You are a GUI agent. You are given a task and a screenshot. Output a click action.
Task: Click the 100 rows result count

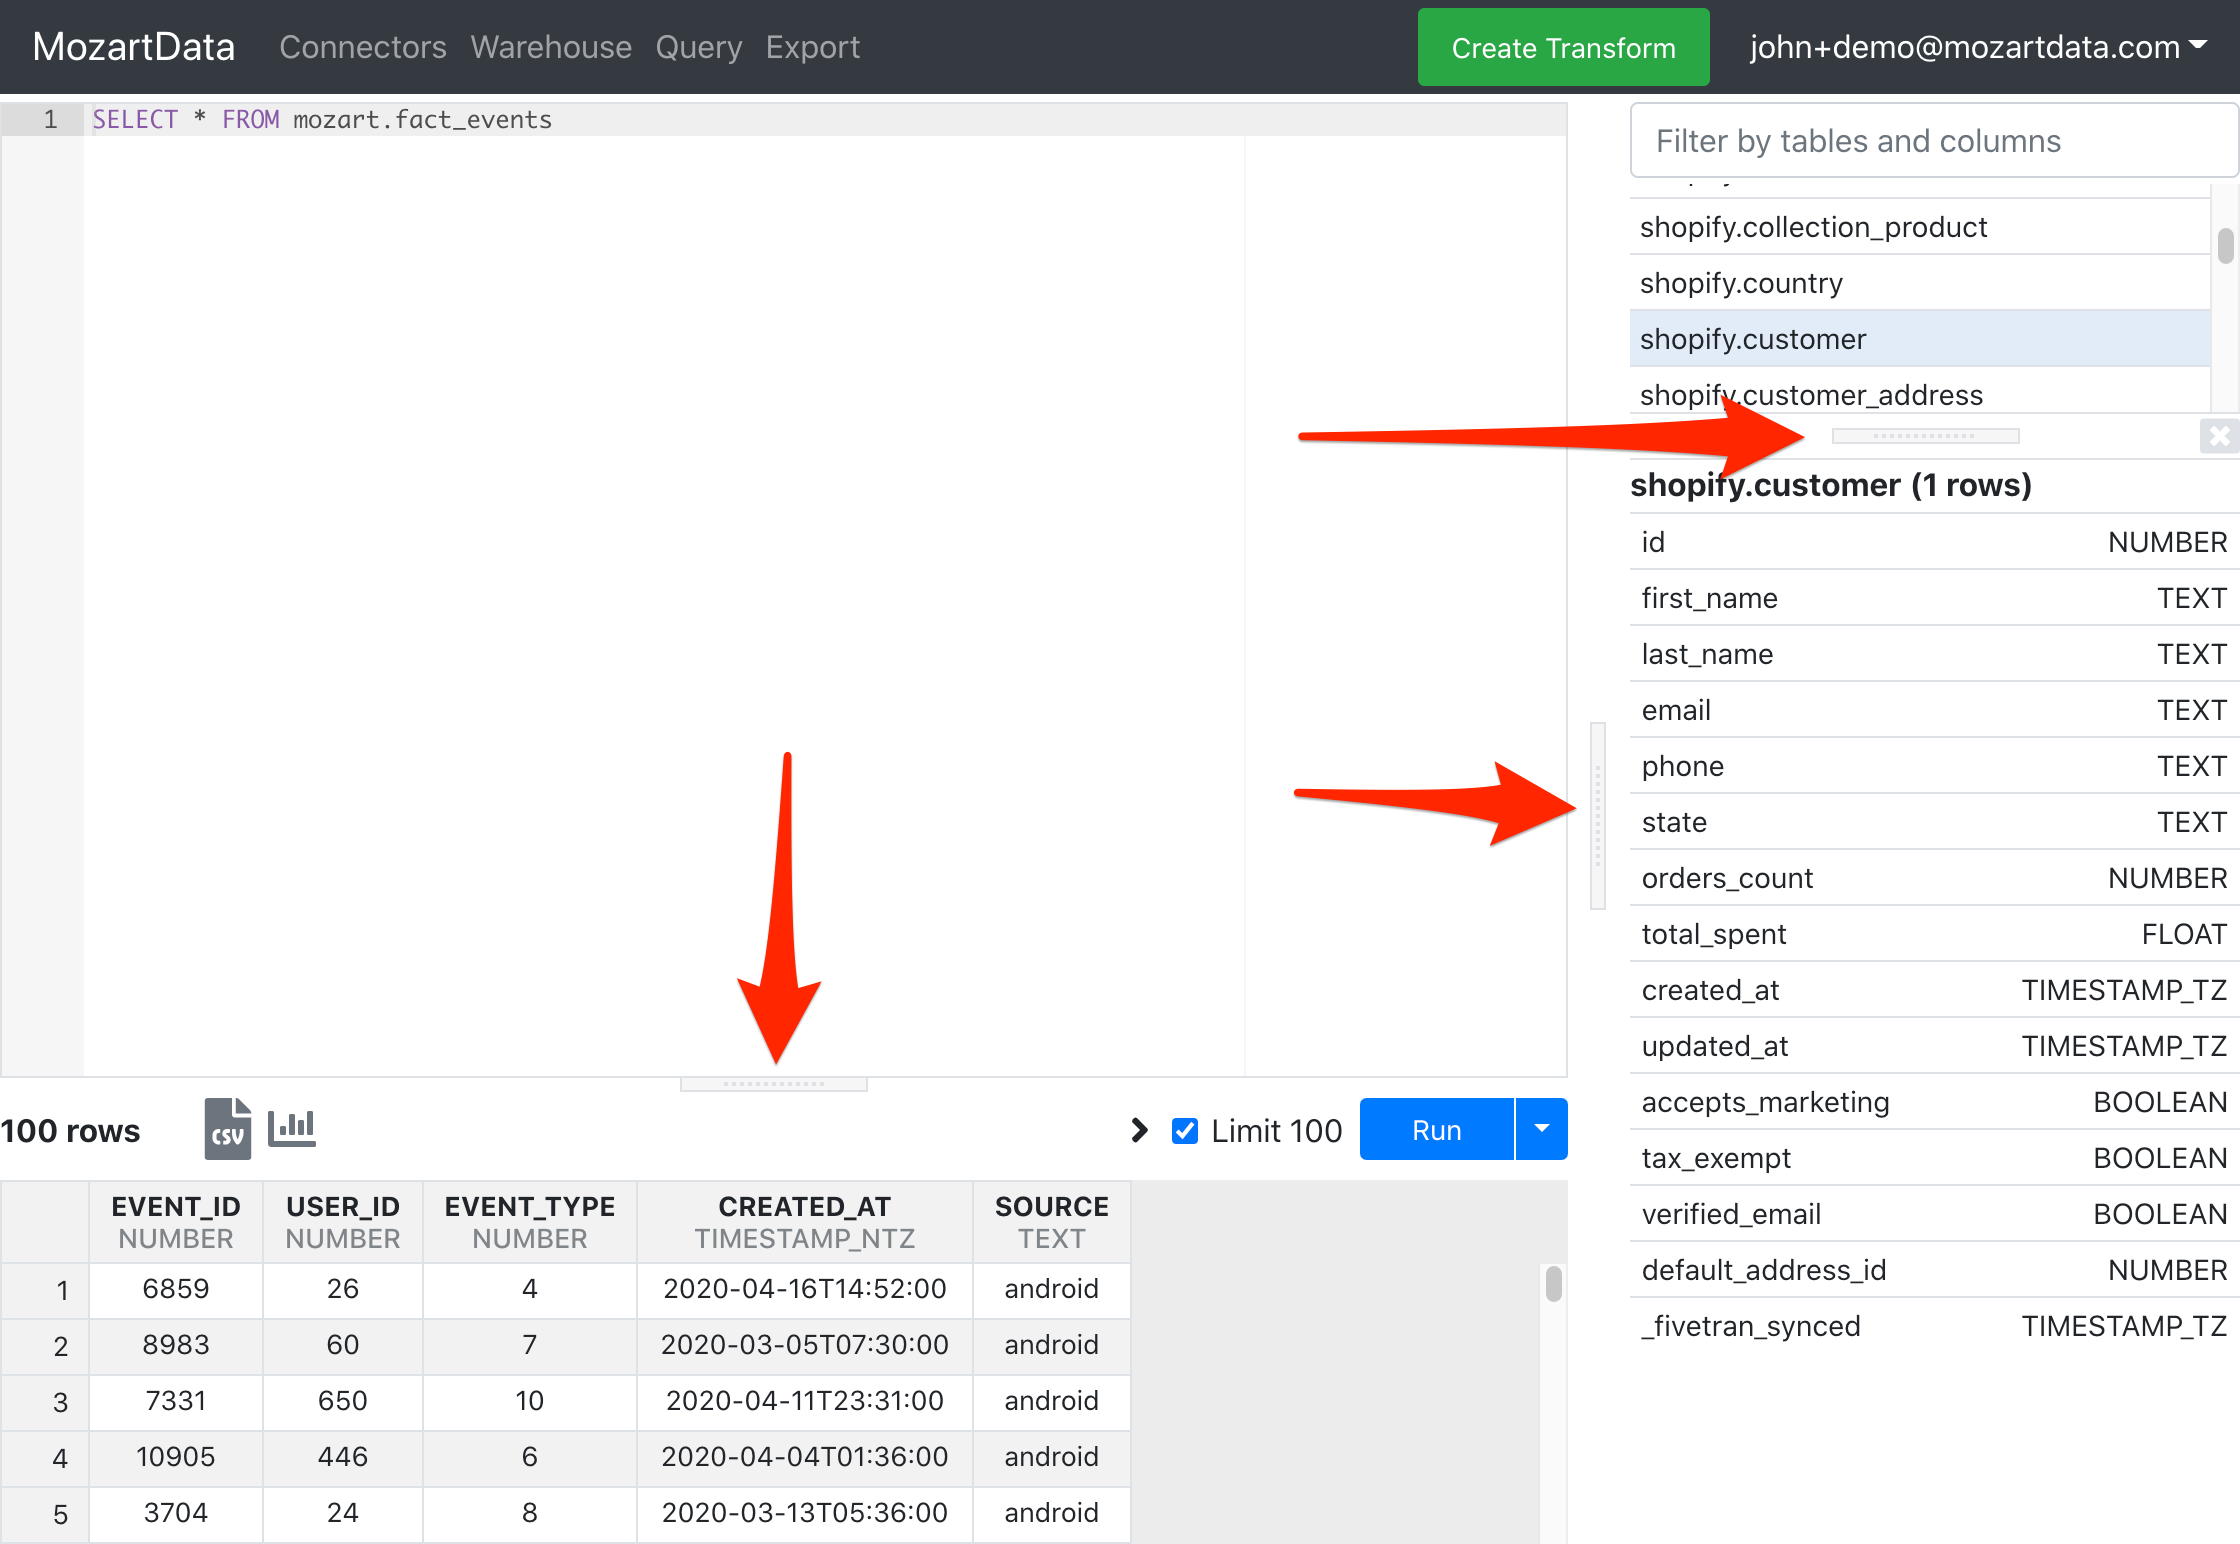pos(70,1131)
